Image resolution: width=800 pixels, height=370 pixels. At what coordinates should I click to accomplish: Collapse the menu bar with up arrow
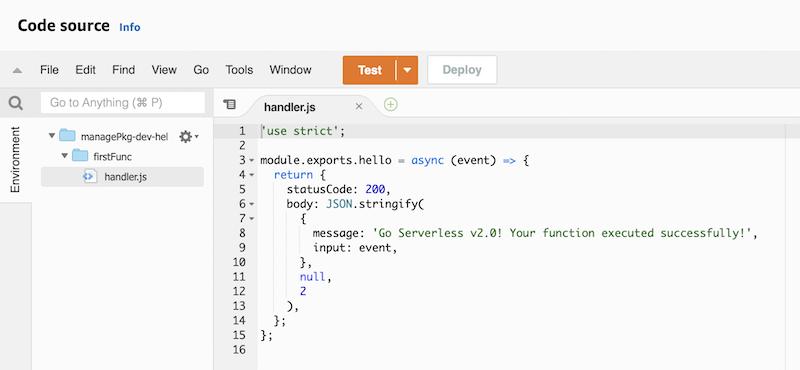(17, 70)
